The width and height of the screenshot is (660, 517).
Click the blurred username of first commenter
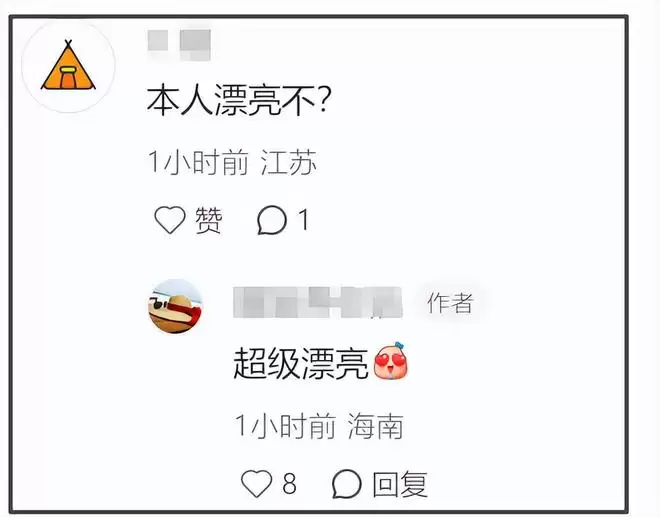179,45
